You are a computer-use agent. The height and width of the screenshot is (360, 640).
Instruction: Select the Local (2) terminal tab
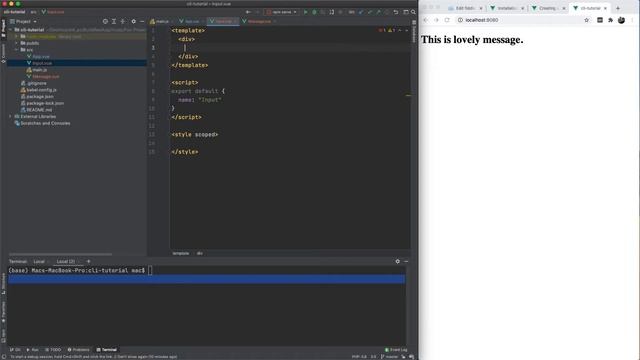[x=66, y=261]
